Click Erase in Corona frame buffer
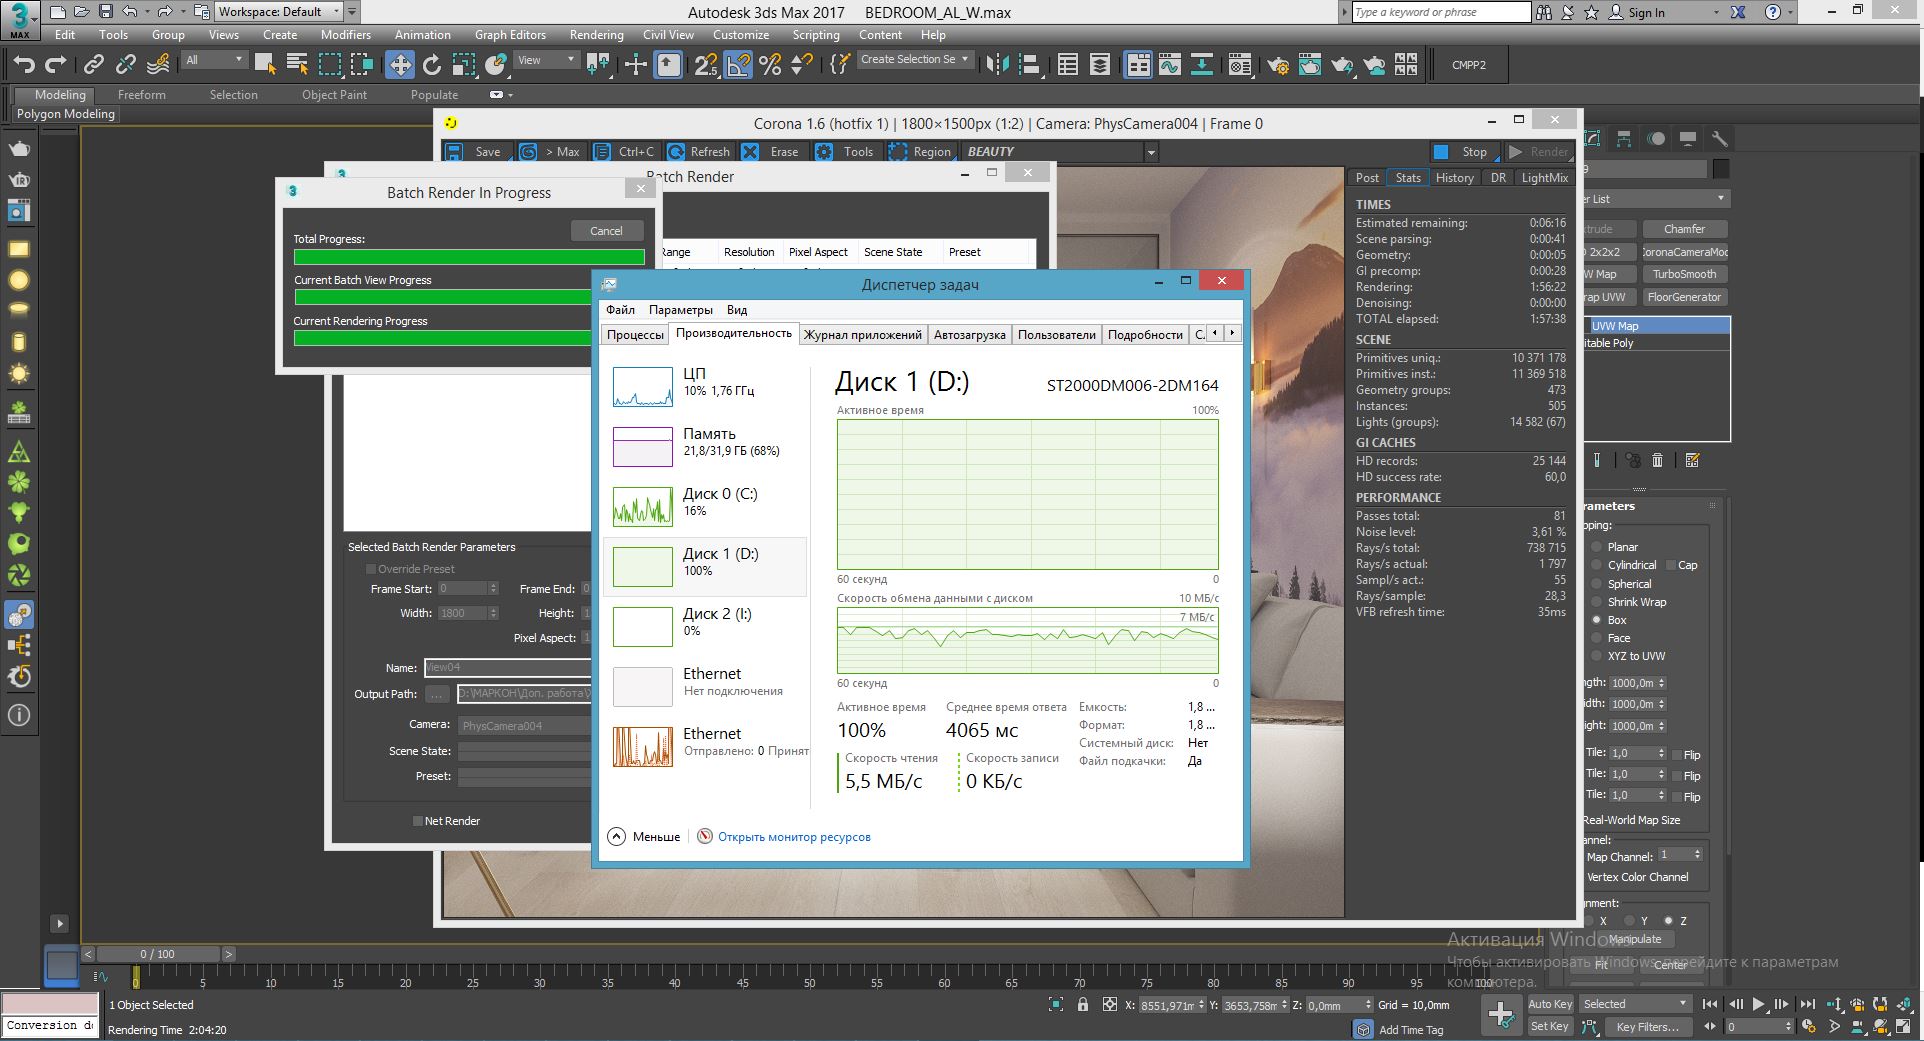Viewport: 1924px width, 1041px height. pyautogui.click(x=772, y=152)
